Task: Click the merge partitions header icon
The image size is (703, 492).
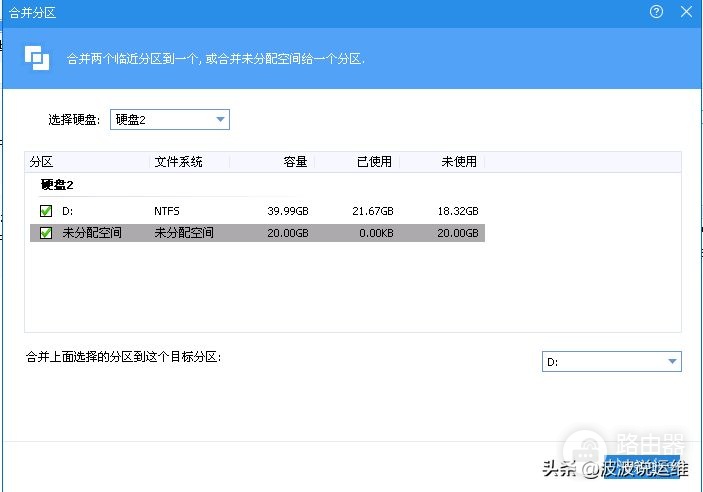Action: pyautogui.click(x=37, y=58)
